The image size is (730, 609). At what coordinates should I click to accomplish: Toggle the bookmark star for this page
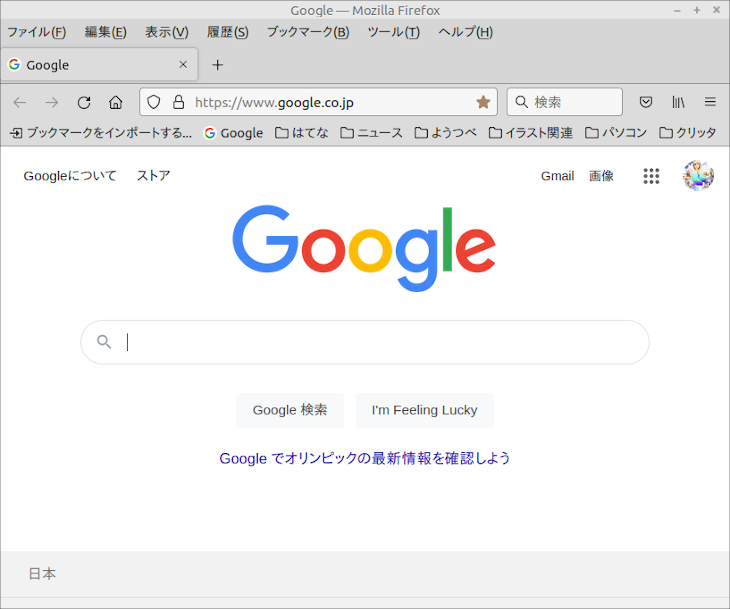tap(483, 102)
